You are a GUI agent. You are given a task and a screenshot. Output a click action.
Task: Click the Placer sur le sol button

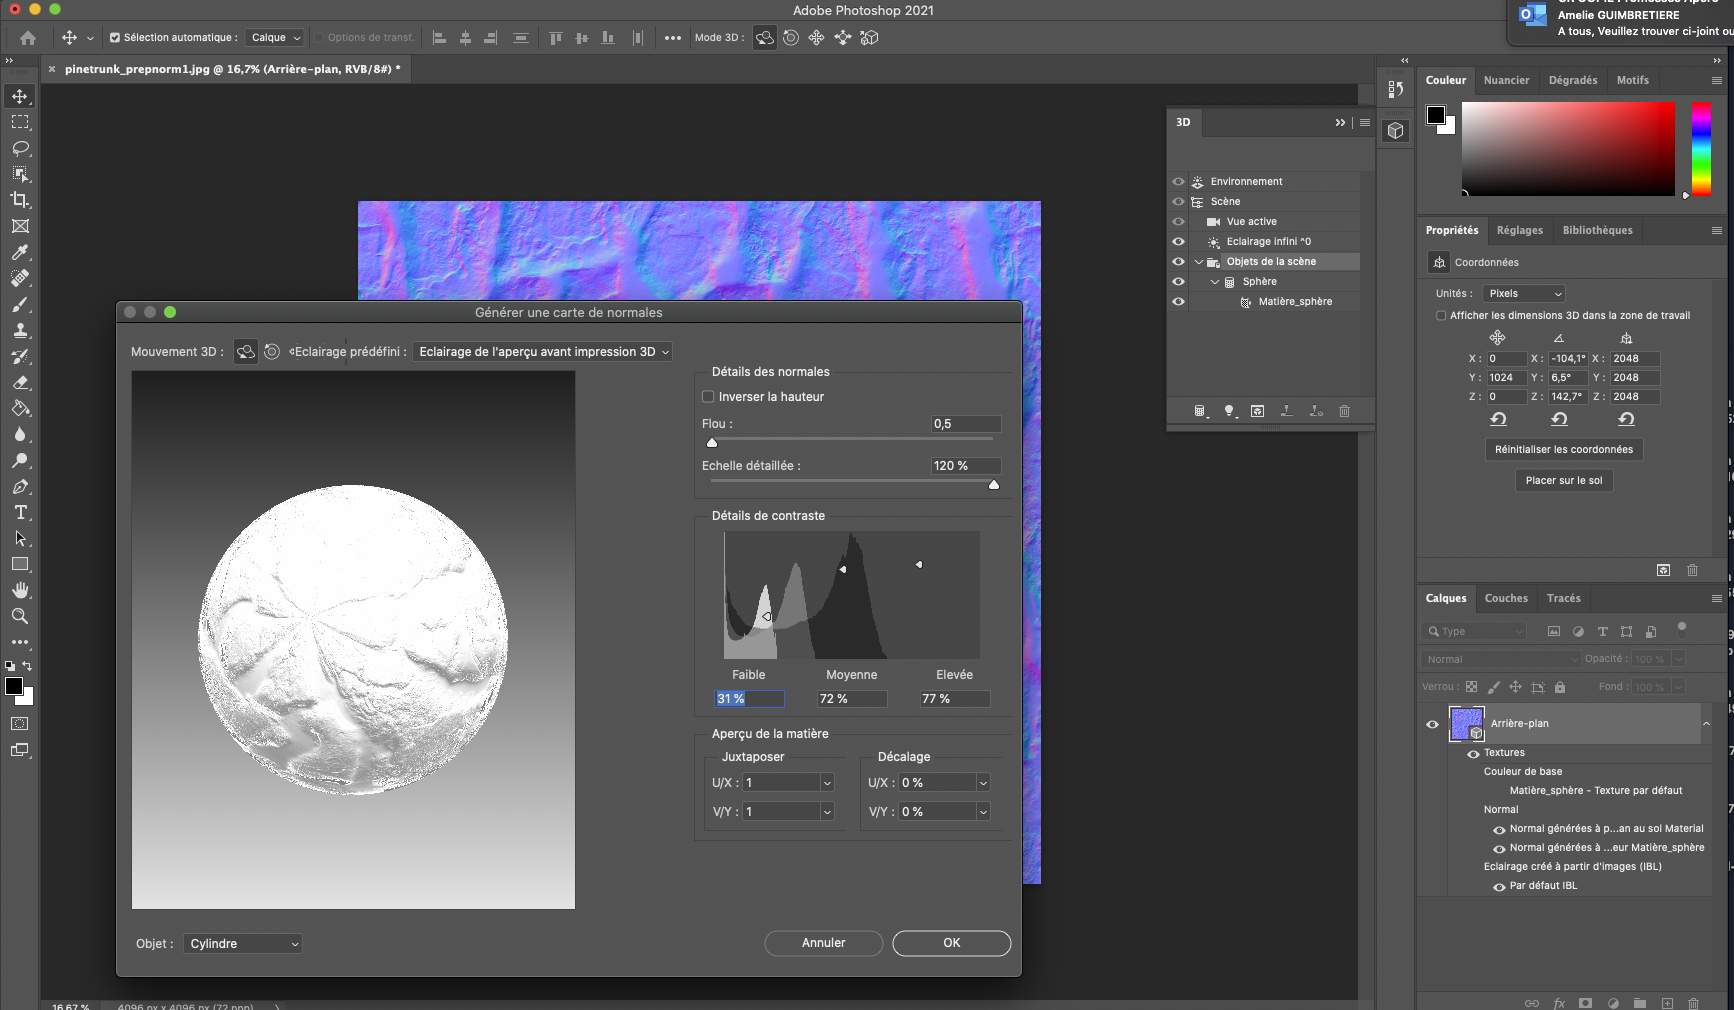tap(1563, 480)
